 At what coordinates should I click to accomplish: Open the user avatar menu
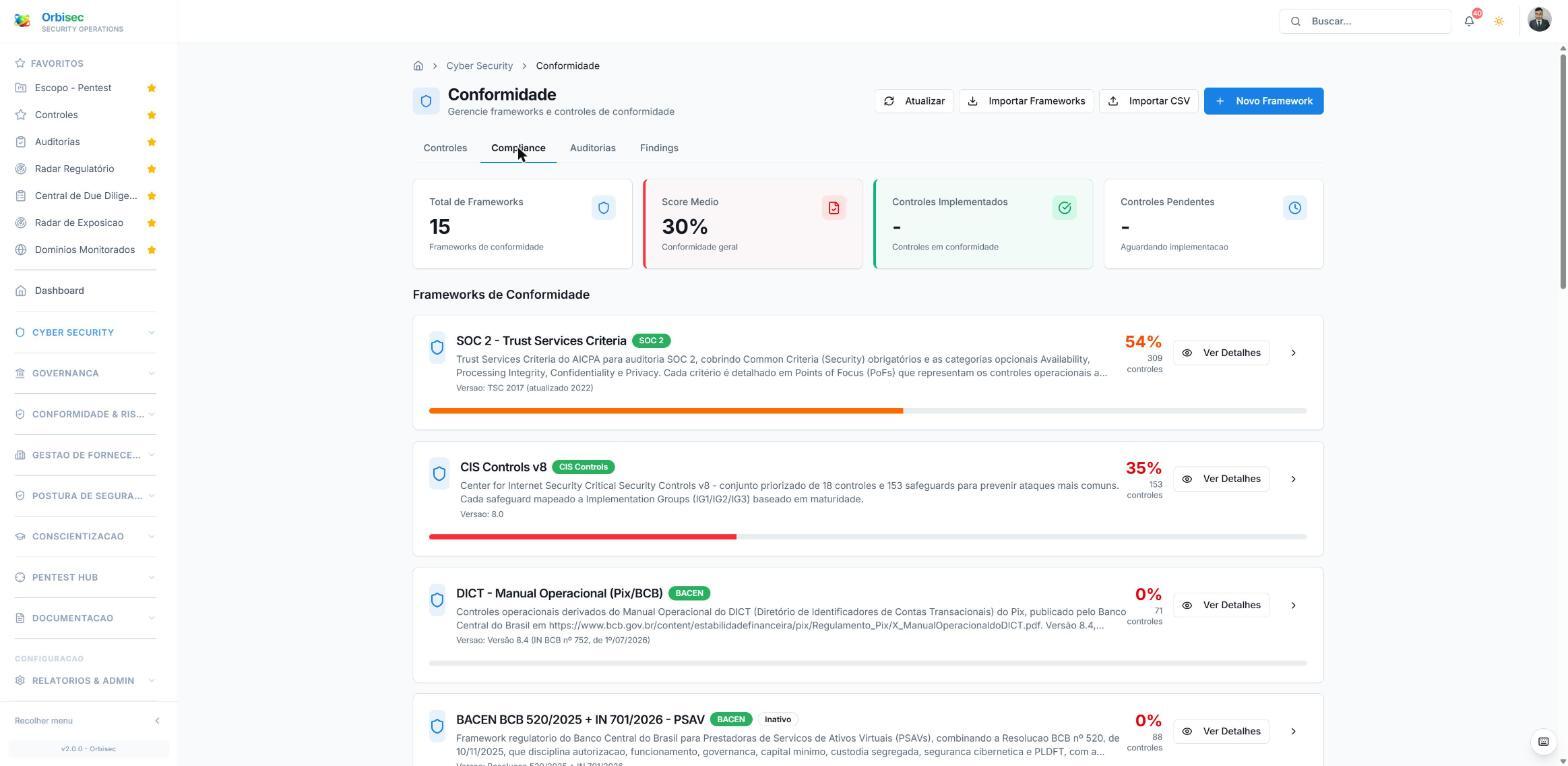point(1539,19)
